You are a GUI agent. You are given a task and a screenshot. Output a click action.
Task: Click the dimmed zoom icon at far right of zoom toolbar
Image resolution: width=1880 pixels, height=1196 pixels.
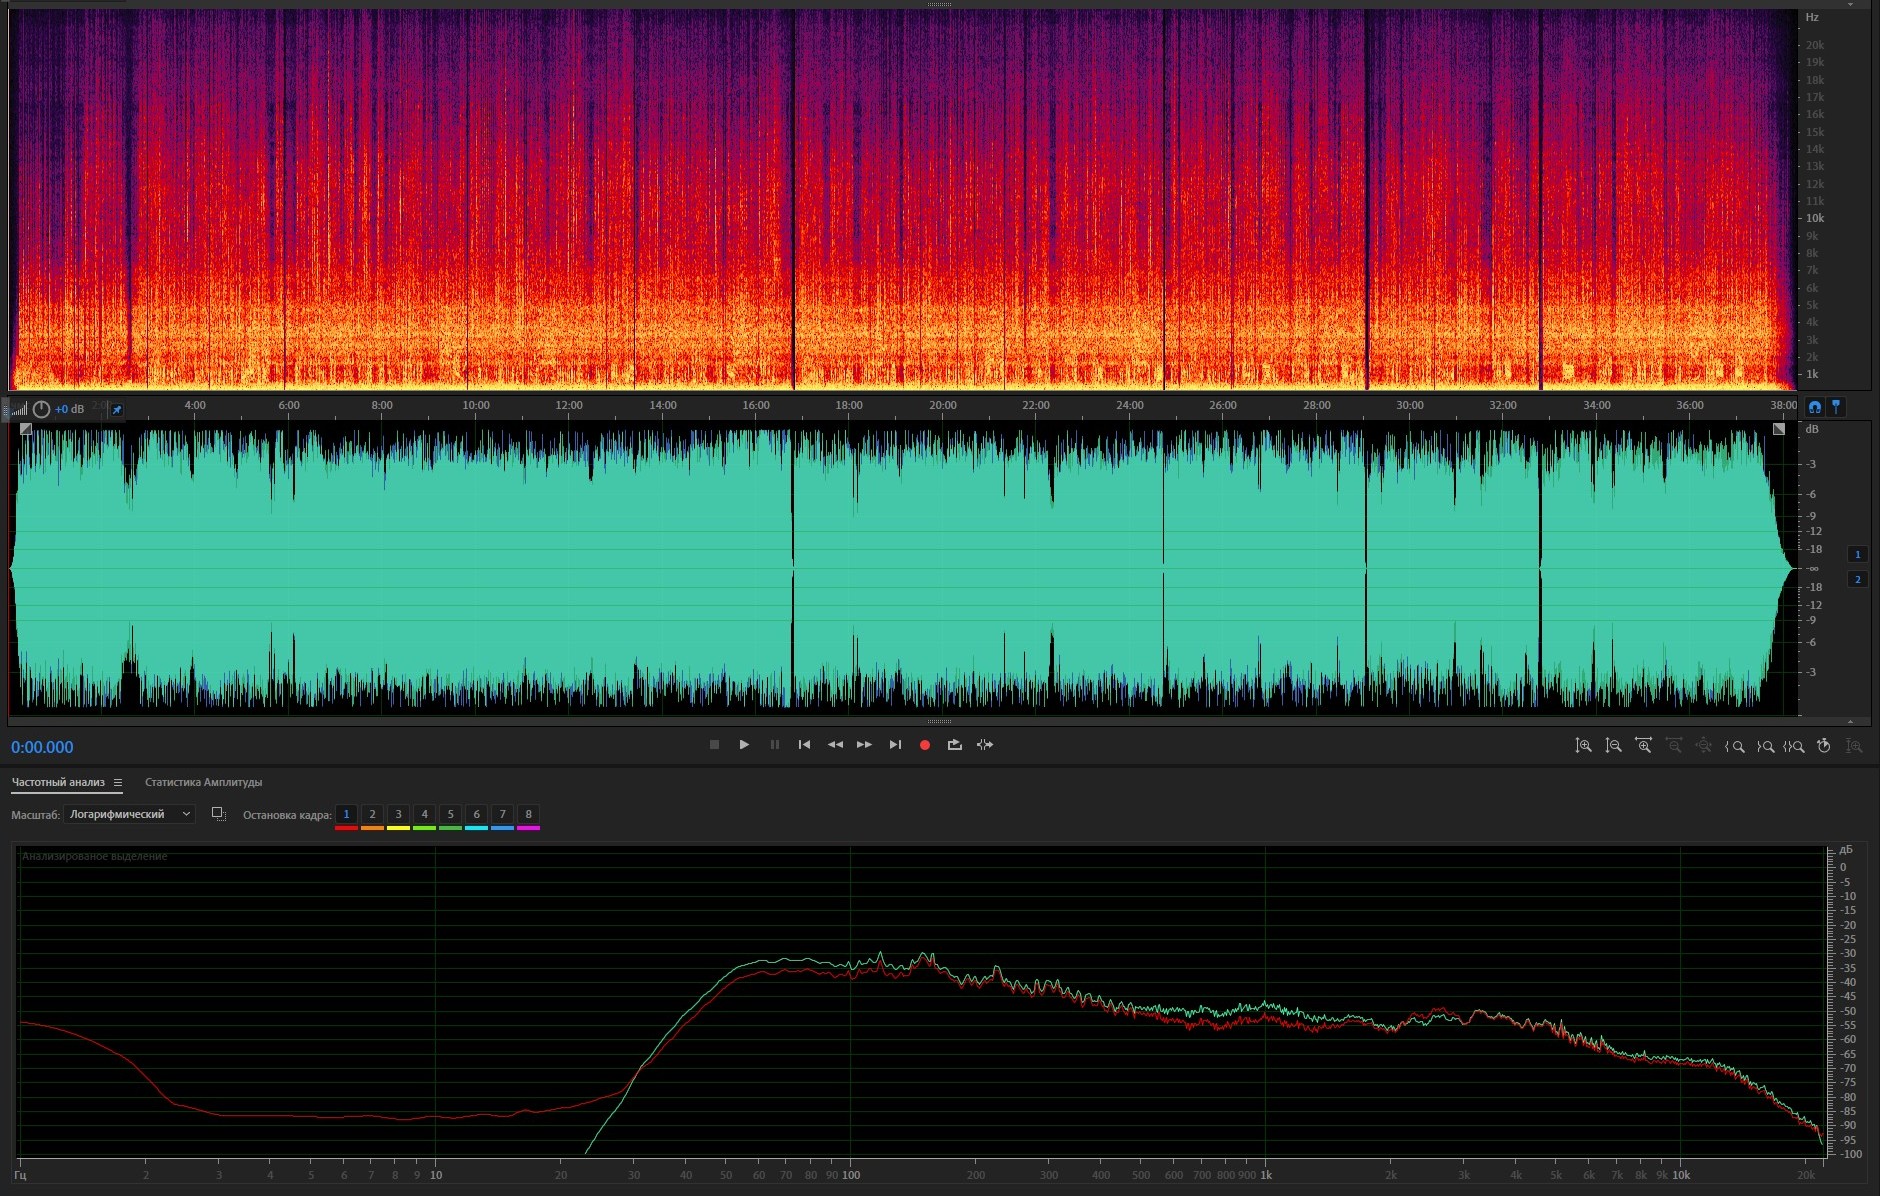pos(1854,746)
